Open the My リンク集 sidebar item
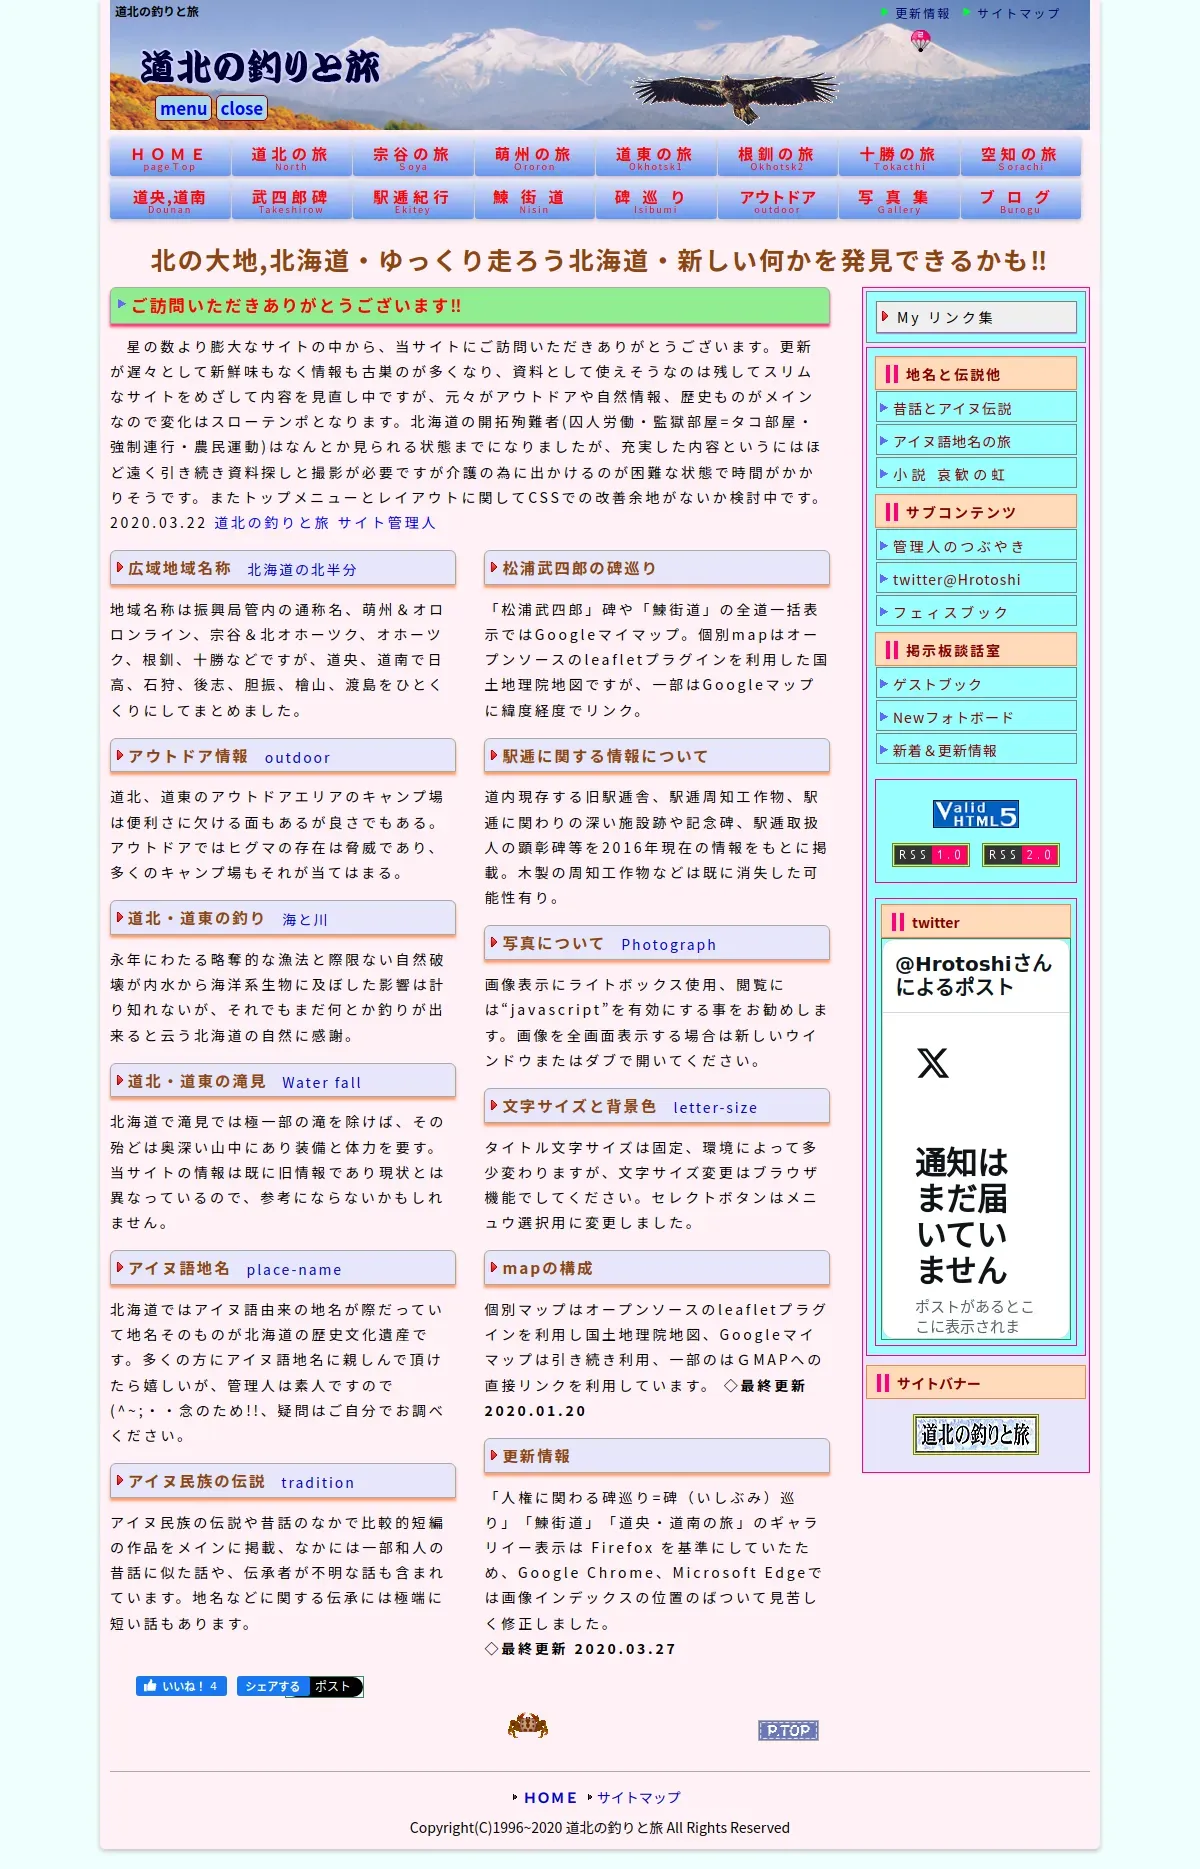Viewport: 1200px width, 1869px height. point(976,317)
